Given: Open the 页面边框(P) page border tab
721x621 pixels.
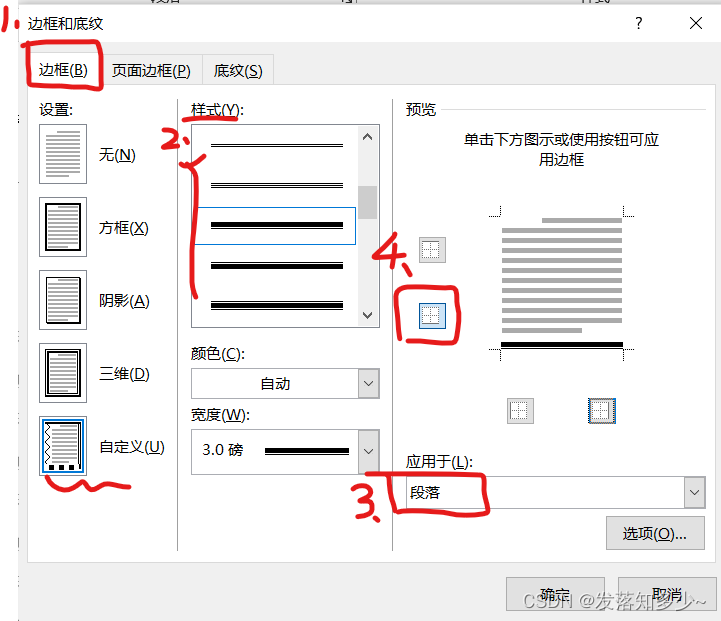Looking at the screenshot, I should point(151,71).
